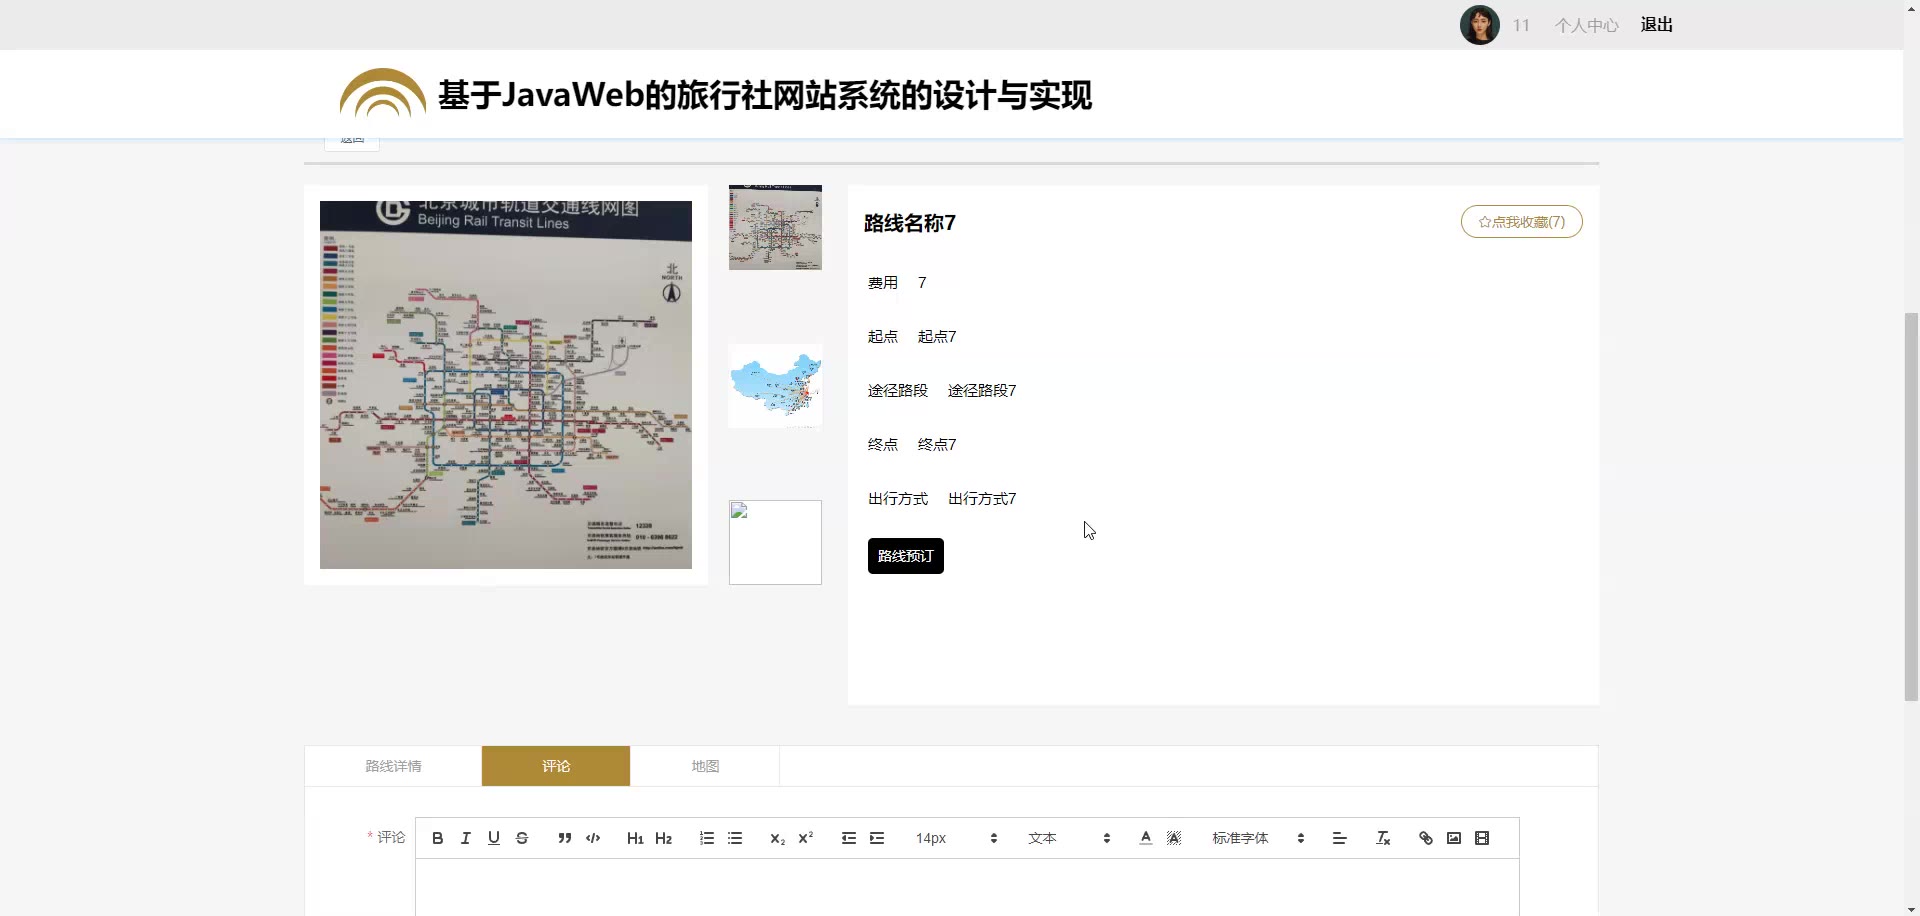Click the 终点7 value text
The height and width of the screenshot is (916, 1920).
937,445
